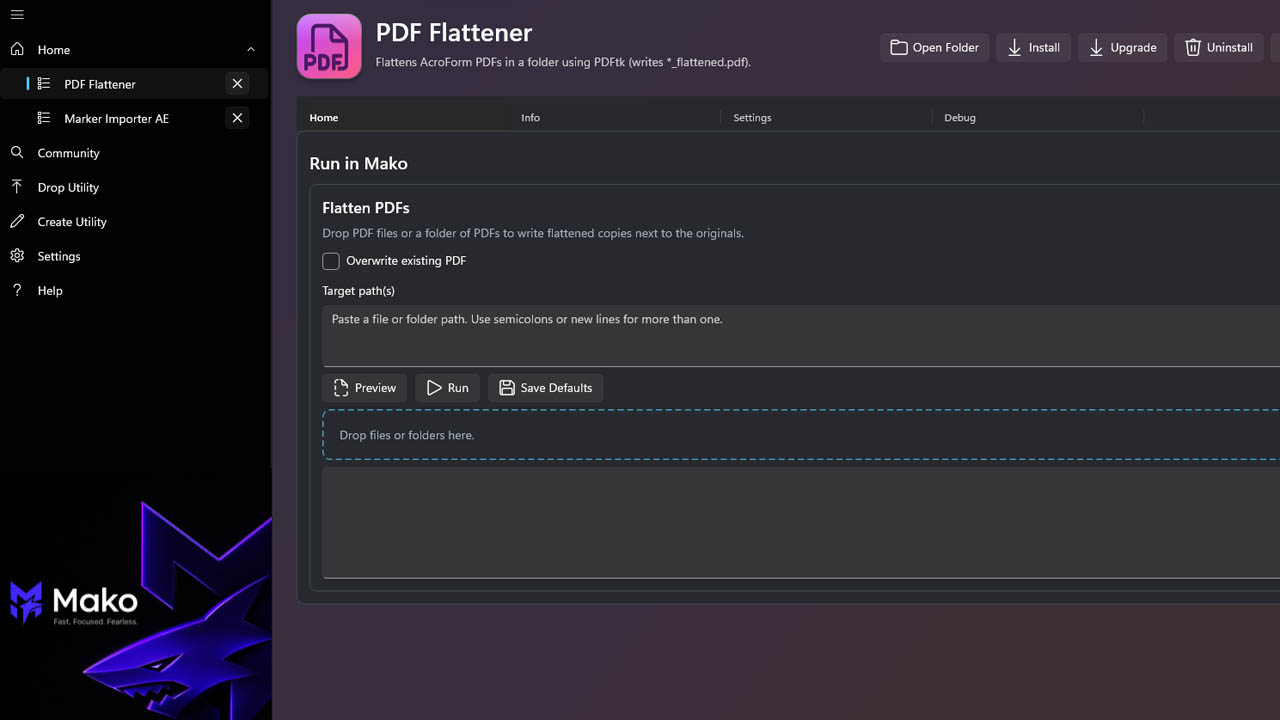Click the Home label in the sidebar
Screen dimensions: 1280x720
(54, 50)
